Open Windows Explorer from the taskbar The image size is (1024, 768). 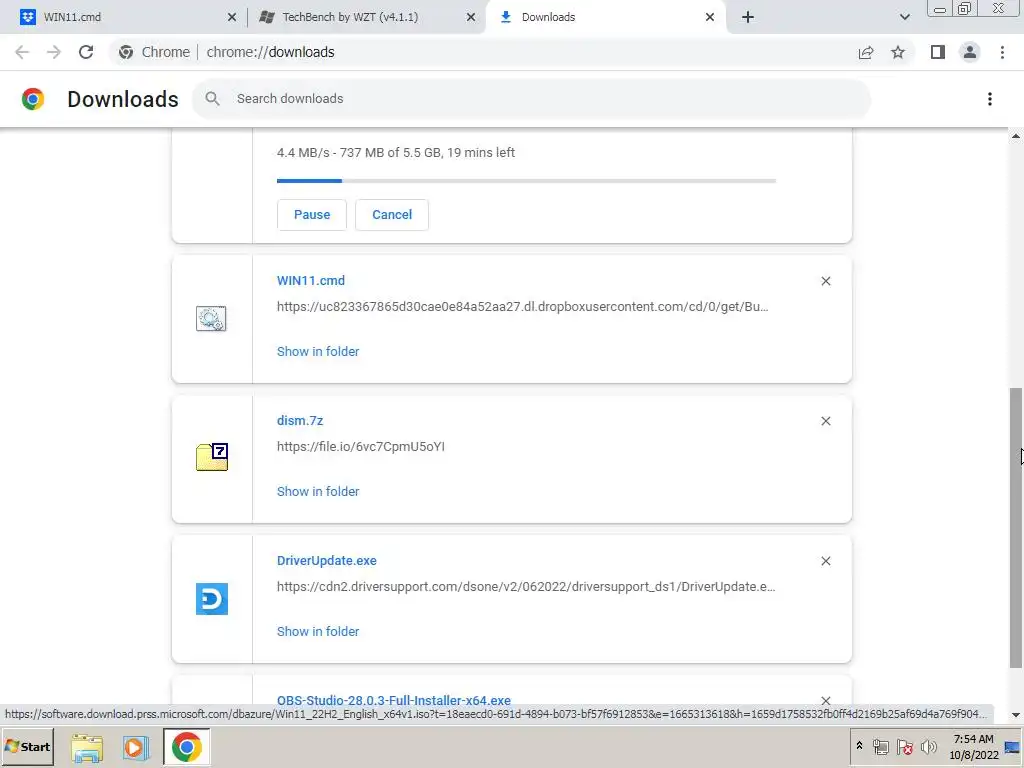(x=87, y=748)
